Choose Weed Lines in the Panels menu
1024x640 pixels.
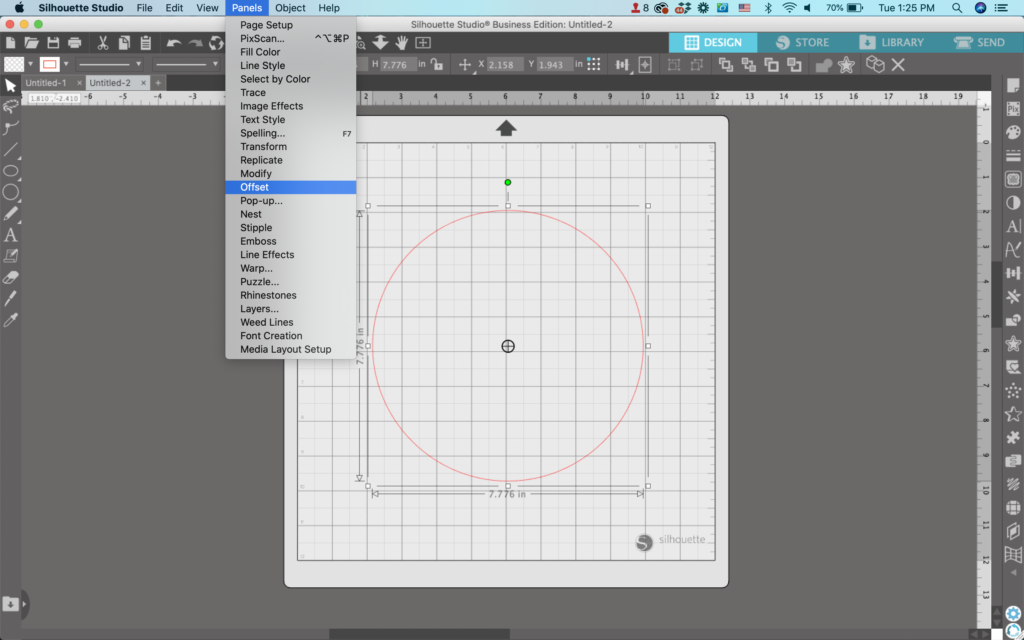coord(291,323)
